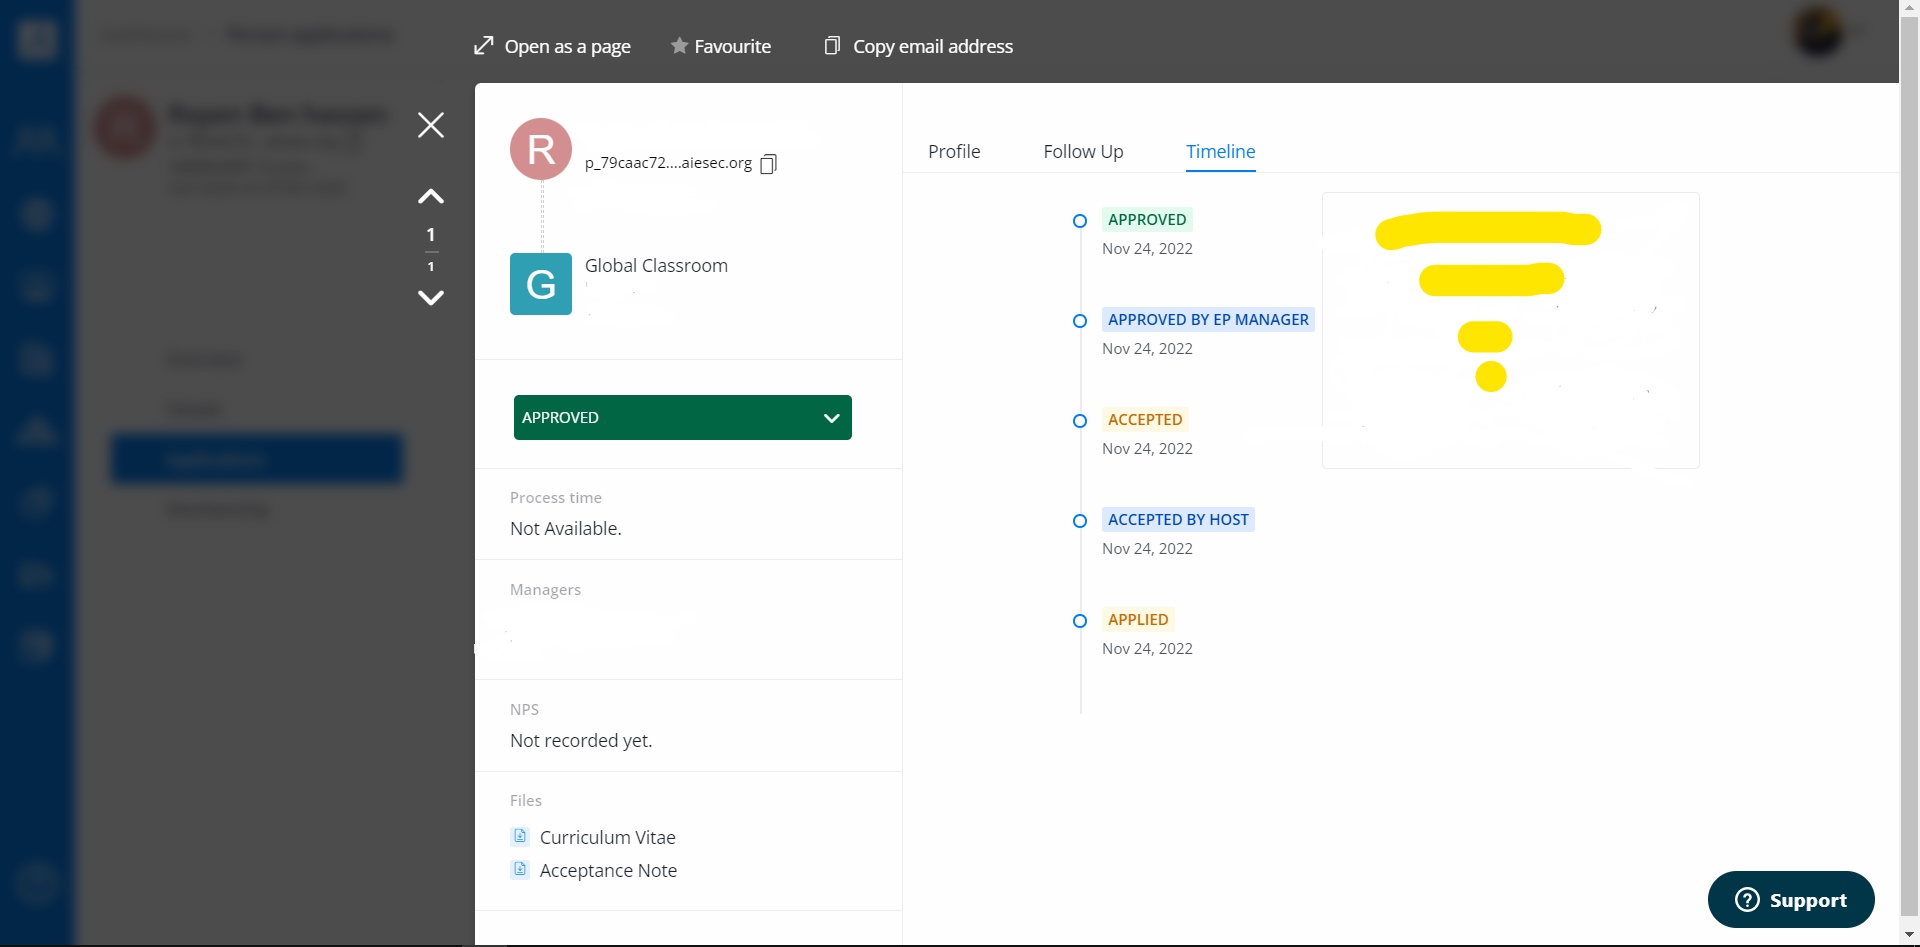
Task: Expand the APPROVED status dropdown
Action: pyautogui.click(x=683, y=417)
